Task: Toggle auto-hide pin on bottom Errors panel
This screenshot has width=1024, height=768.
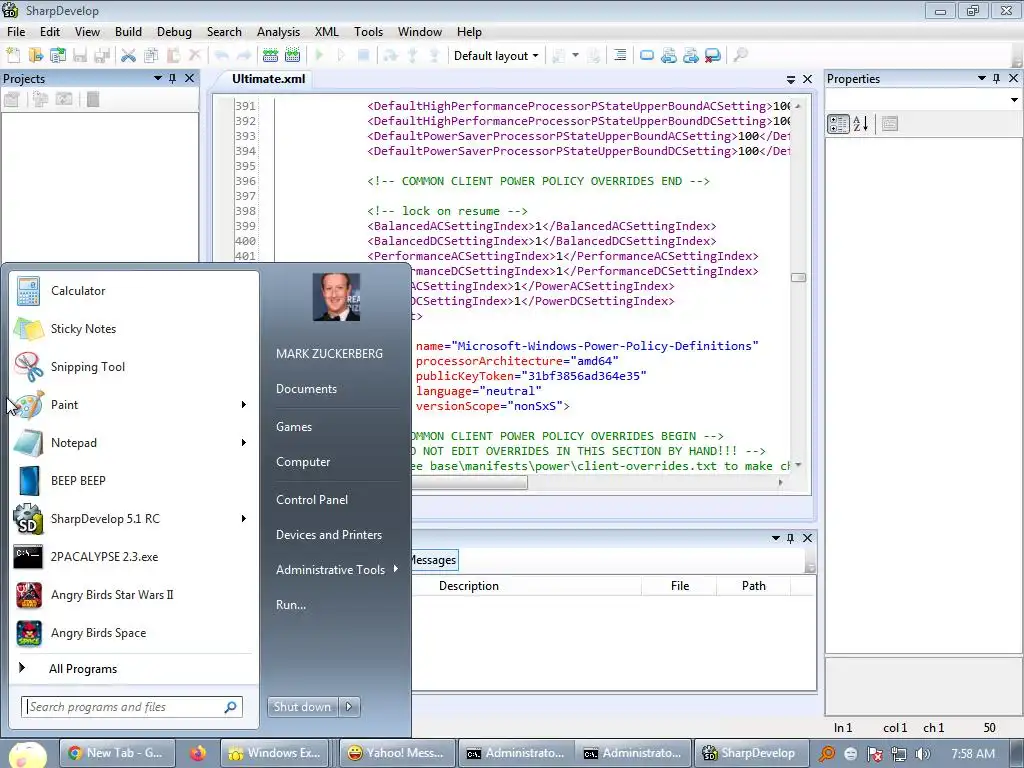Action: (x=790, y=538)
